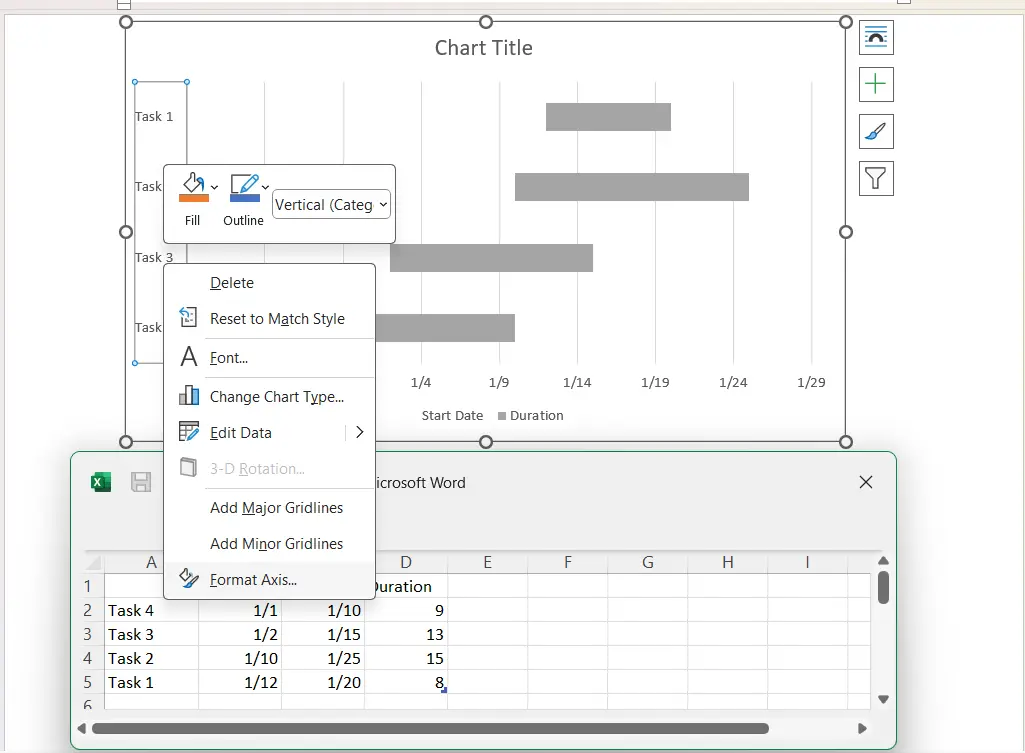Image resolution: width=1025 pixels, height=753 pixels.
Task: Select cell containing Task 2 in spreadsheet
Action: tap(151, 659)
